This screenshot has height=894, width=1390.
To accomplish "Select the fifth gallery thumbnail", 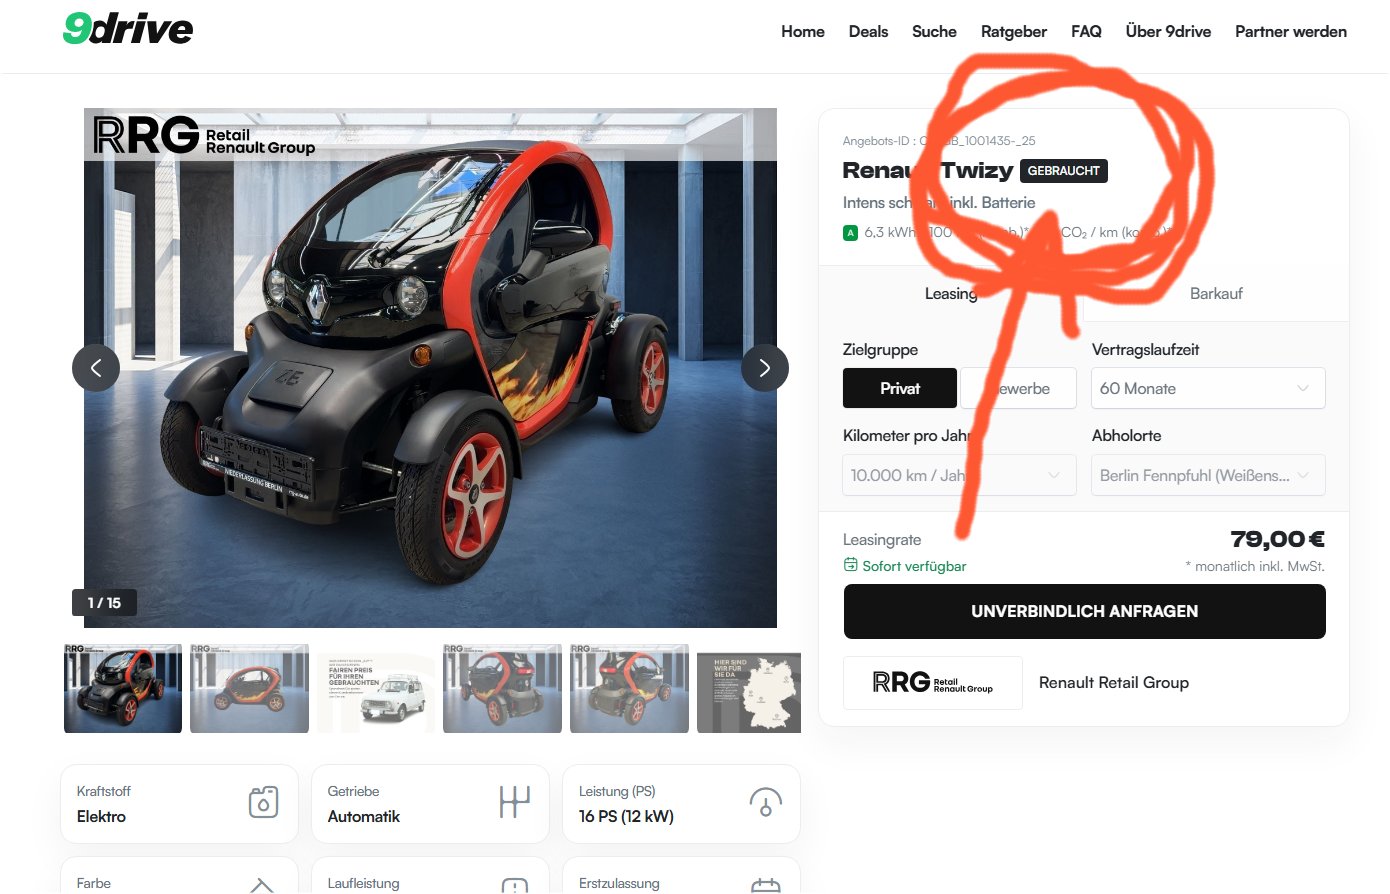I will tap(629, 688).
